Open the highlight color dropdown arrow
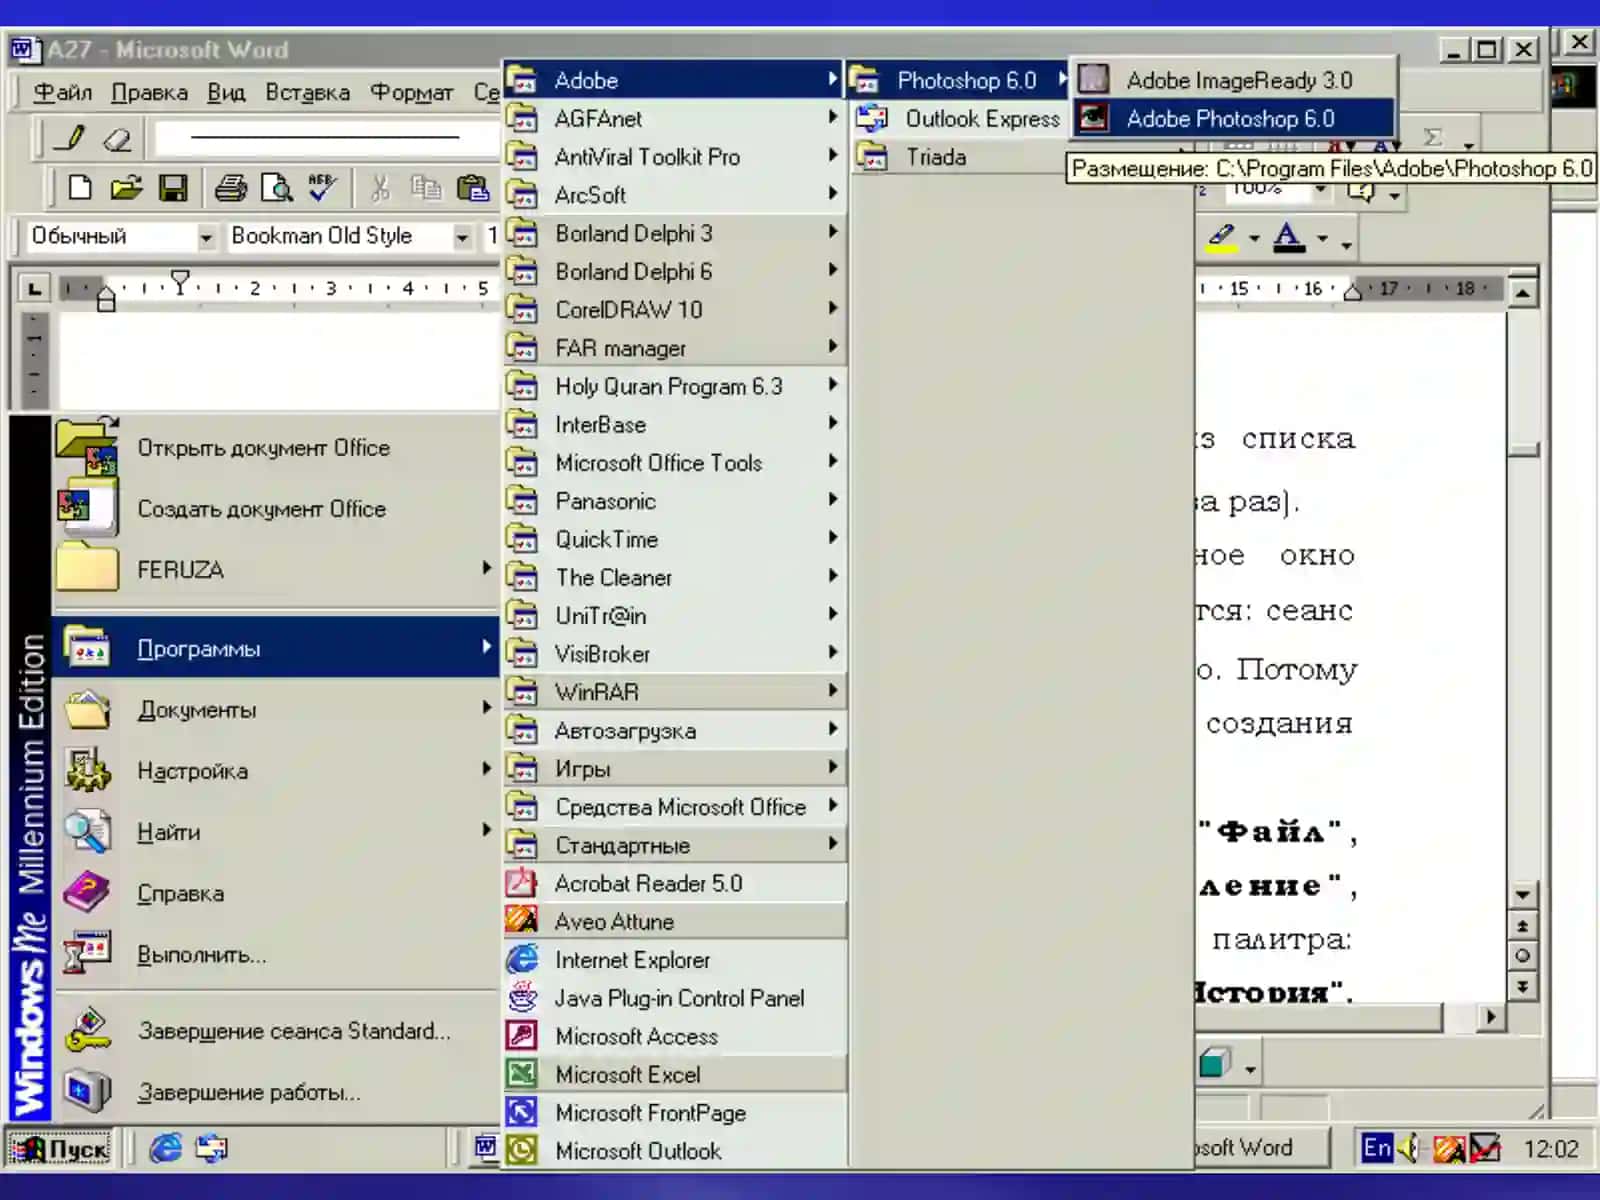This screenshot has width=1600, height=1200. [1254, 239]
